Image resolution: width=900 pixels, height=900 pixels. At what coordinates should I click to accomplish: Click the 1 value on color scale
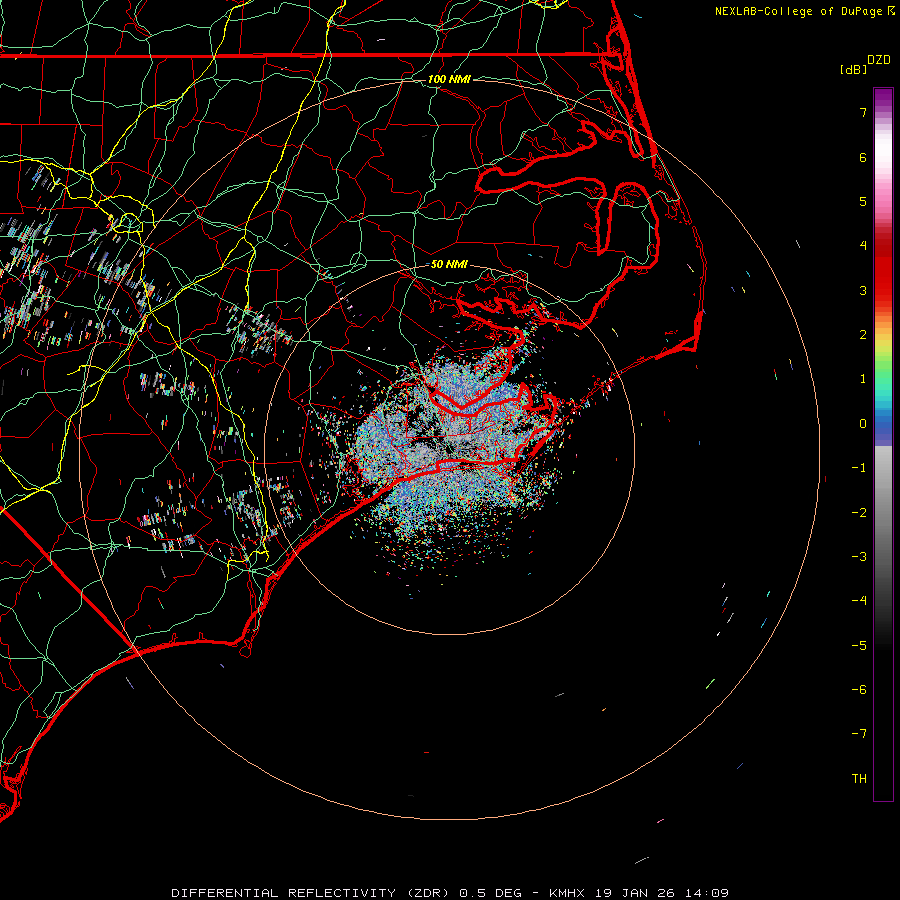[x=863, y=379]
